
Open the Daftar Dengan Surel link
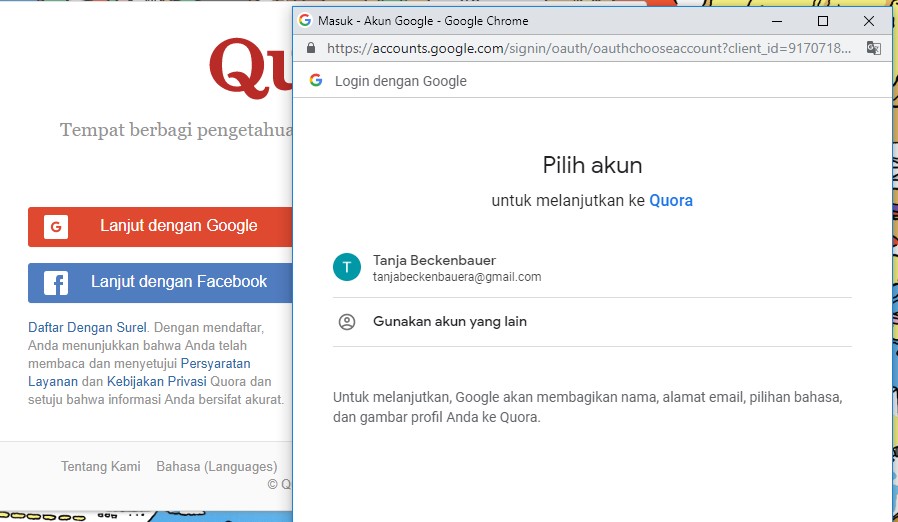pyautogui.click(x=87, y=327)
